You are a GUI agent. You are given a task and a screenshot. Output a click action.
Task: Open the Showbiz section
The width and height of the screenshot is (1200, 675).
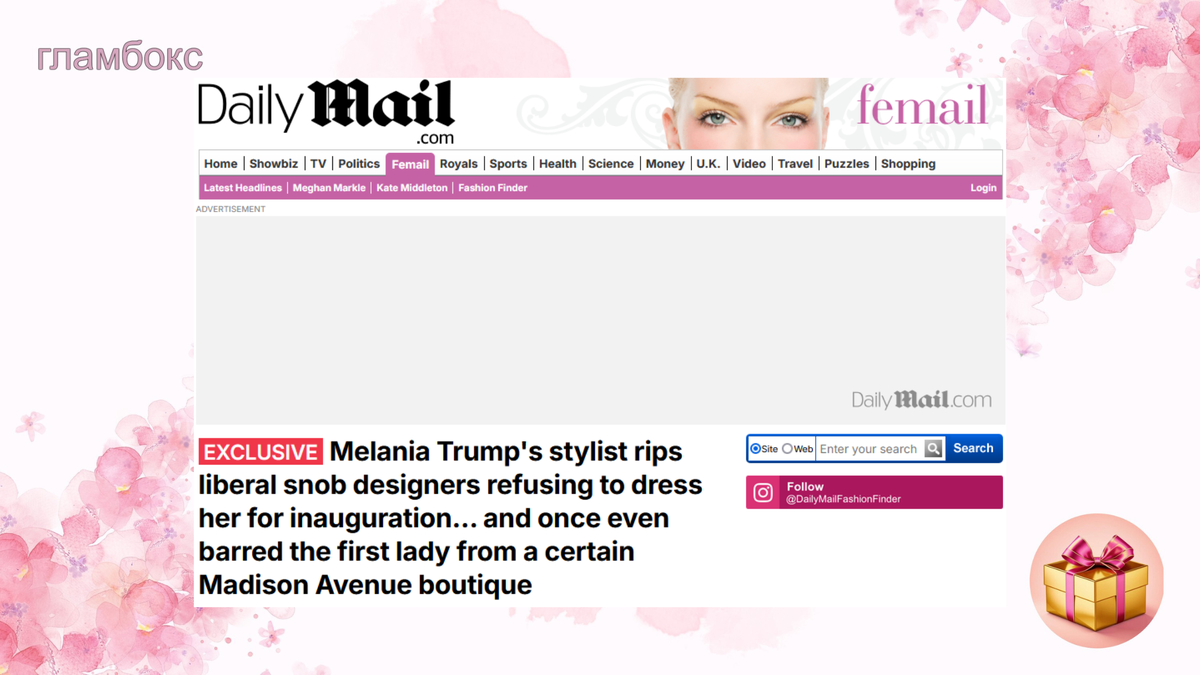[x=273, y=164]
